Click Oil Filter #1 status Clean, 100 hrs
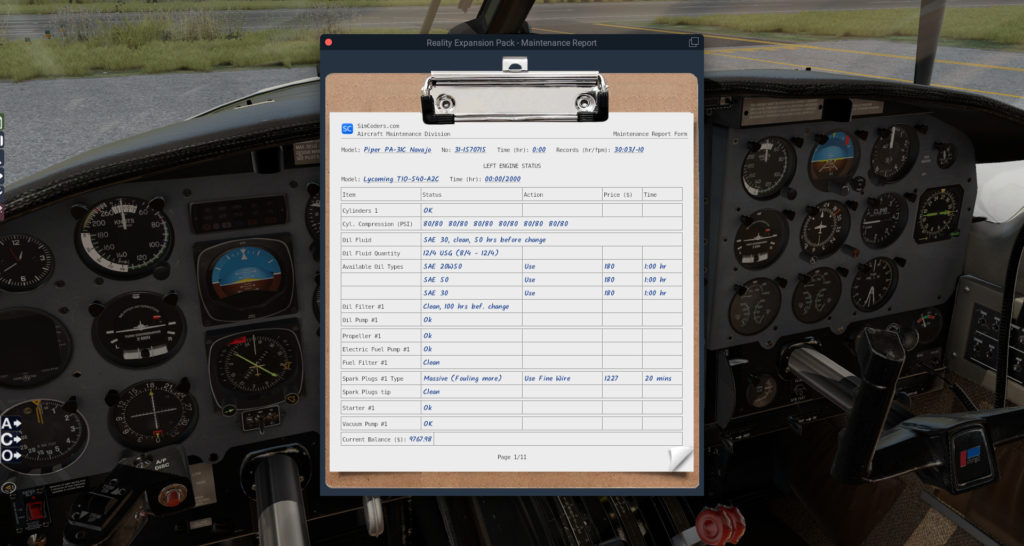 click(x=466, y=306)
